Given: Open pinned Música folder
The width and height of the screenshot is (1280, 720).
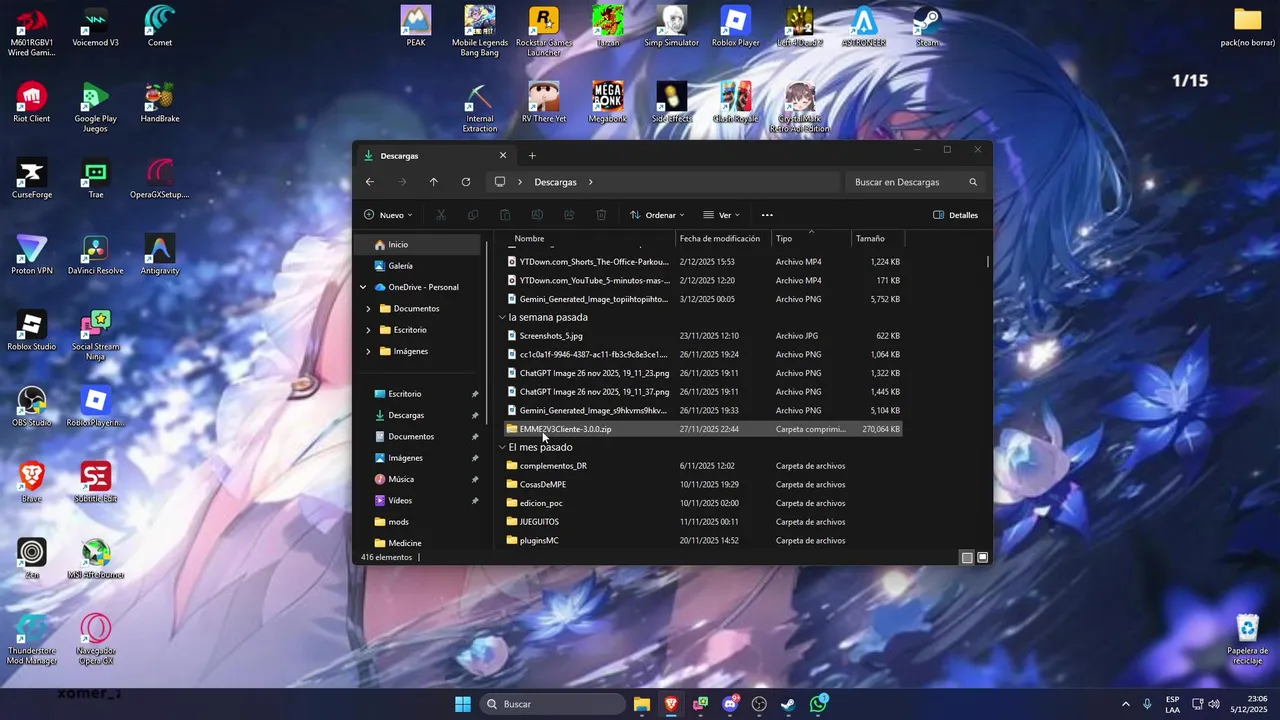Looking at the screenshot, I should pos(418,479).
